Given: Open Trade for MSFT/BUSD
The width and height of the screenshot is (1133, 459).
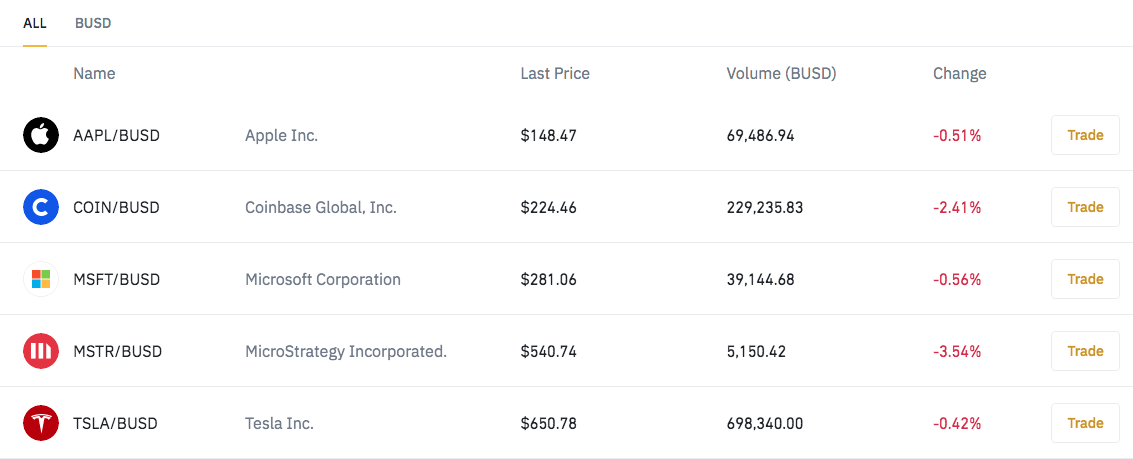Looking at the screenshot, I should [1085, 279].
